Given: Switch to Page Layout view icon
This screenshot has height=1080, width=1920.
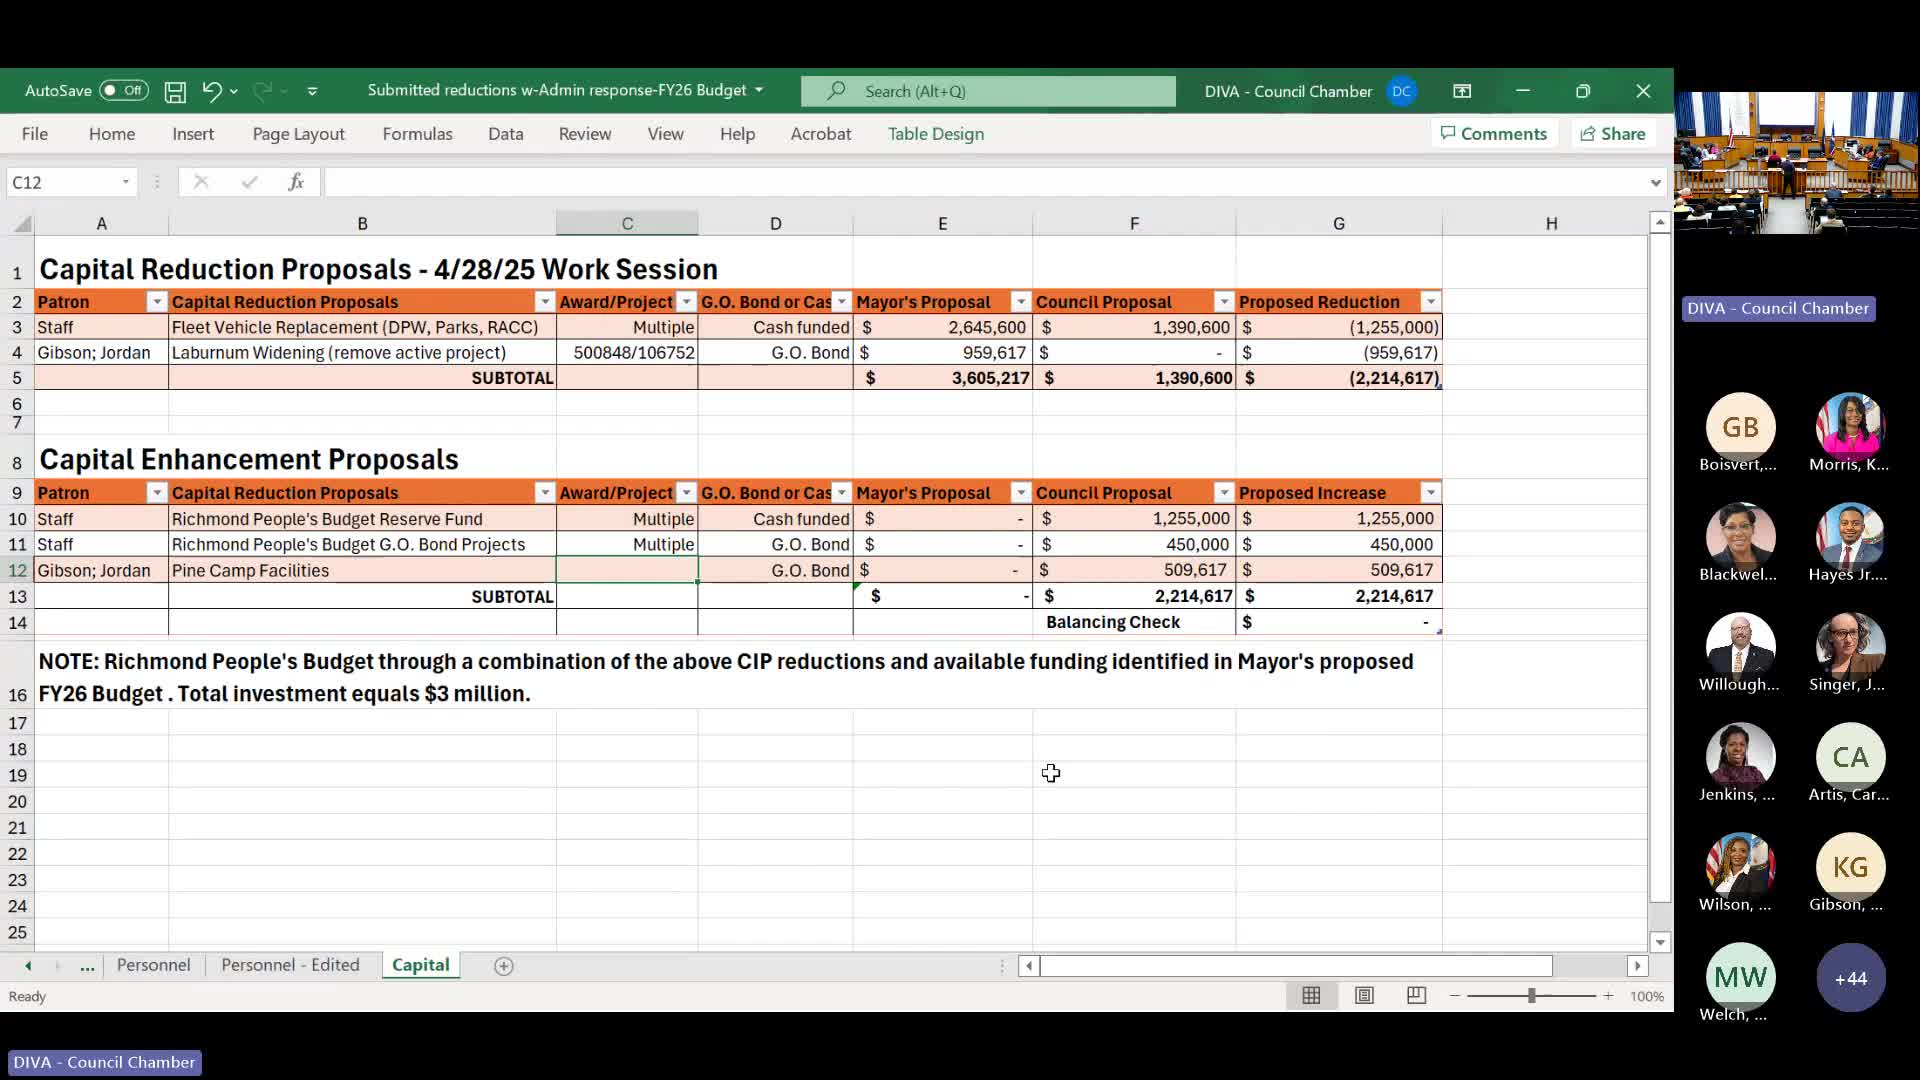Looking at the screenshot, I should click(x=1364, y=995).
